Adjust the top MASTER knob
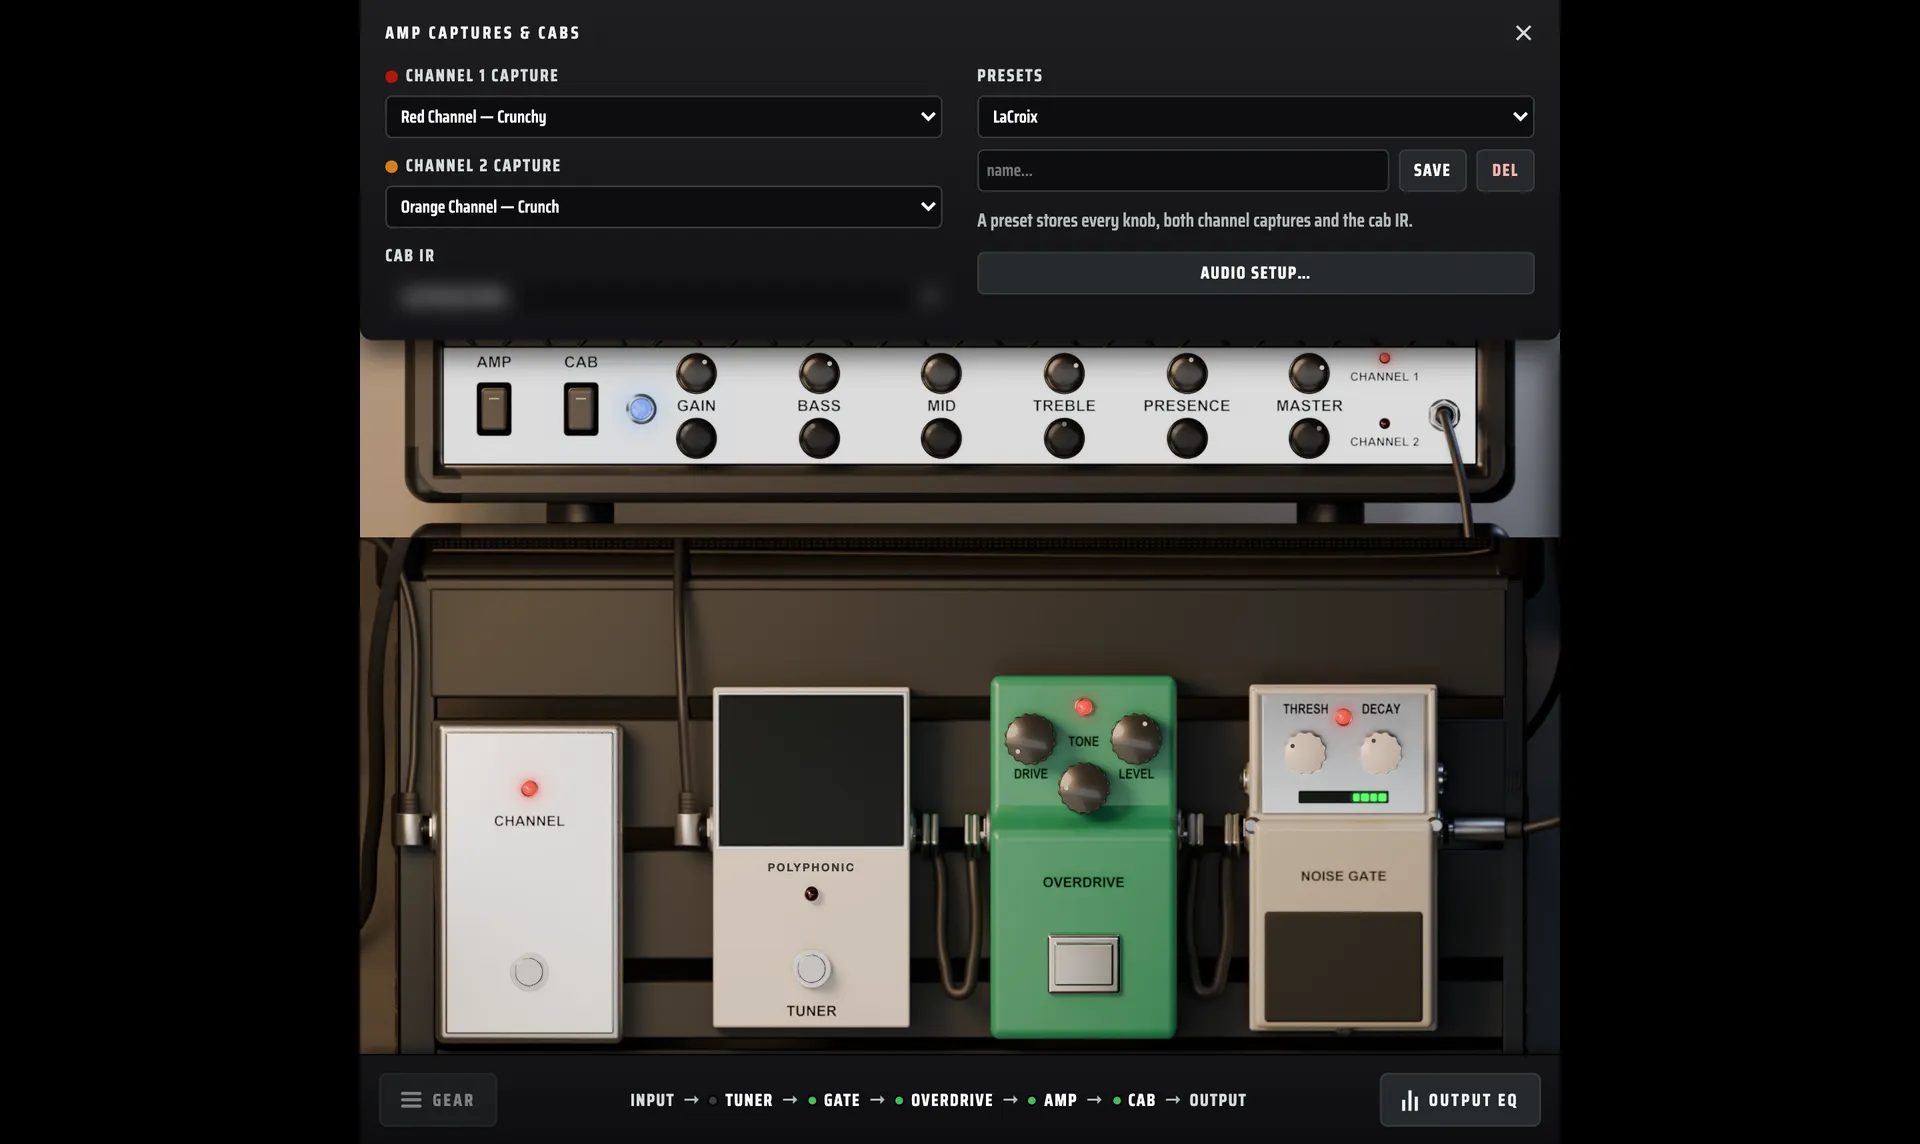1920x1144 pixels. [x=1309, y=373]
